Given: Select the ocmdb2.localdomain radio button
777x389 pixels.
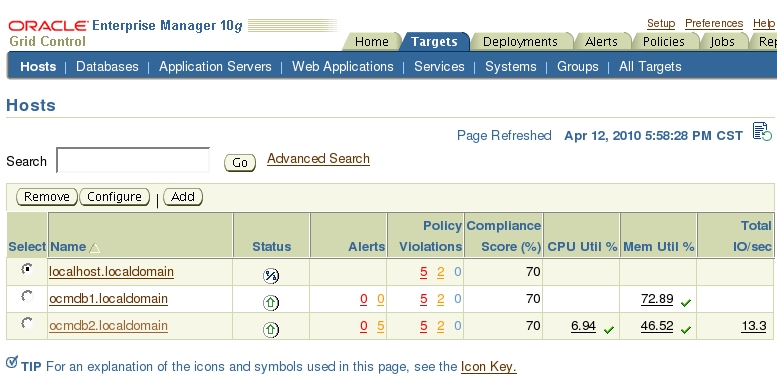Looking at the screenshot, I should coord(27,323).
